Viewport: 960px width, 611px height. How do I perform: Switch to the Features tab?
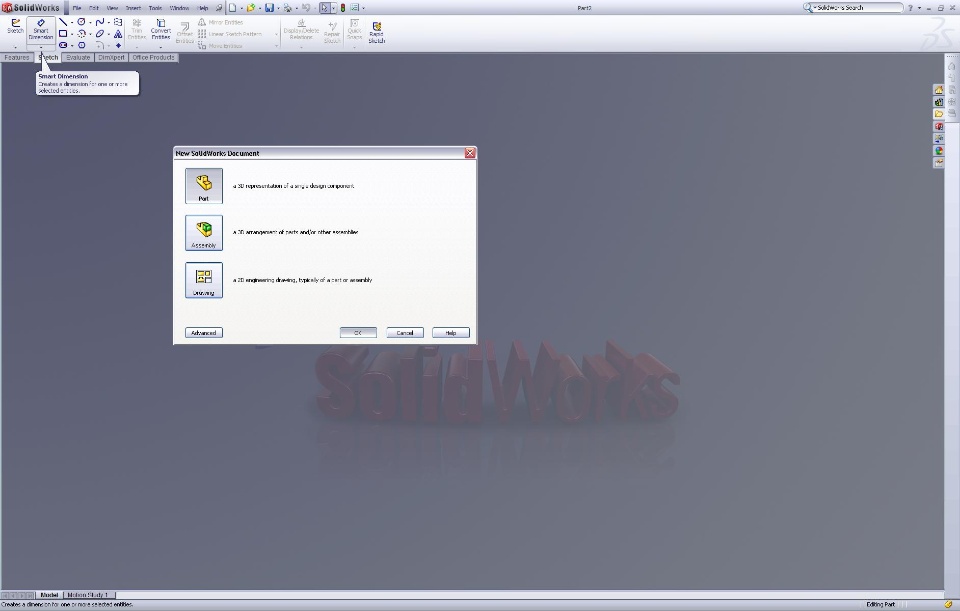[17, 58]
